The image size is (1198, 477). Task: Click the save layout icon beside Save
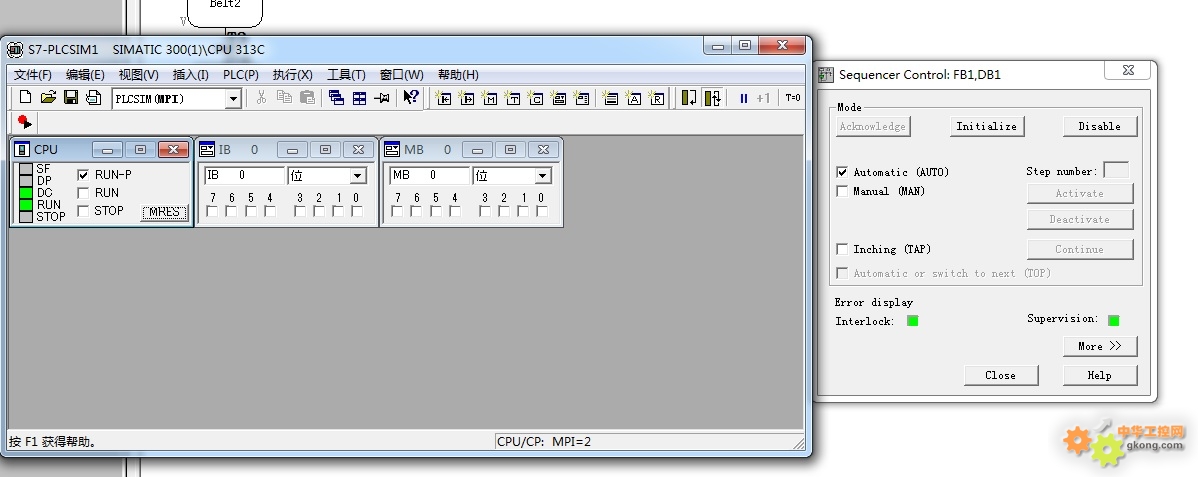click(93, 98)
